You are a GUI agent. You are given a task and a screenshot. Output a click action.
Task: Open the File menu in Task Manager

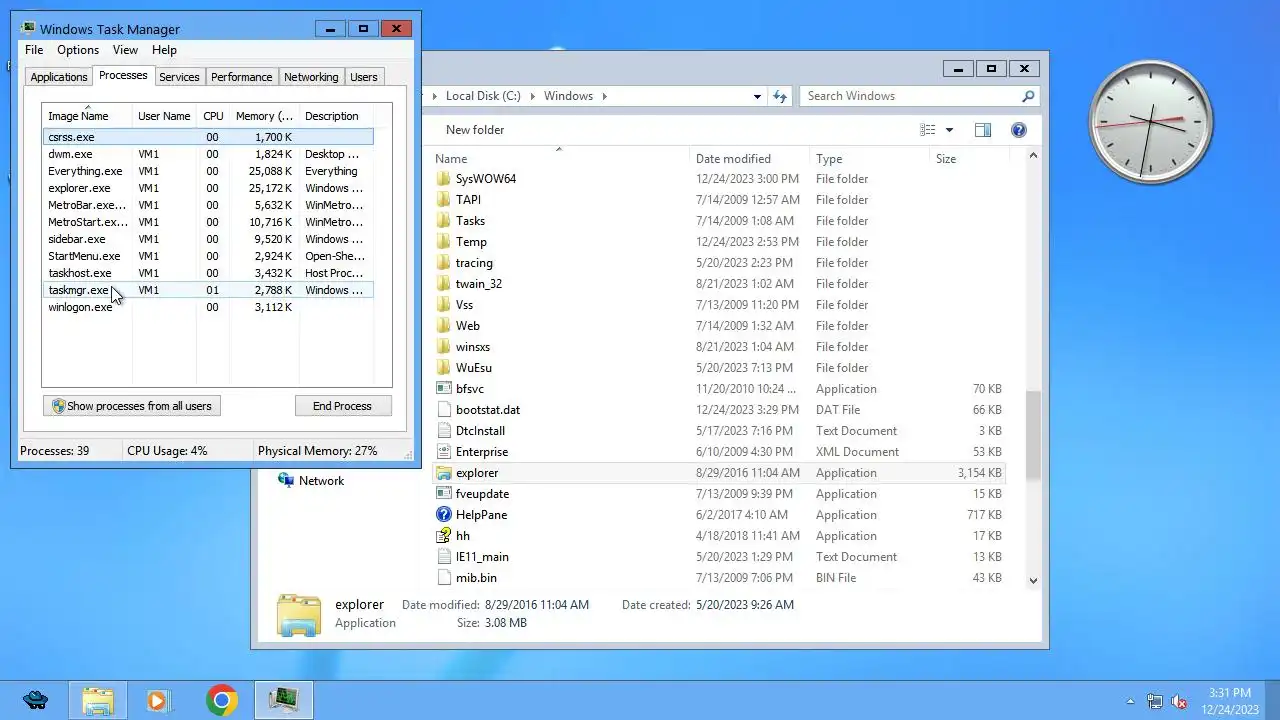click(34, 50)
